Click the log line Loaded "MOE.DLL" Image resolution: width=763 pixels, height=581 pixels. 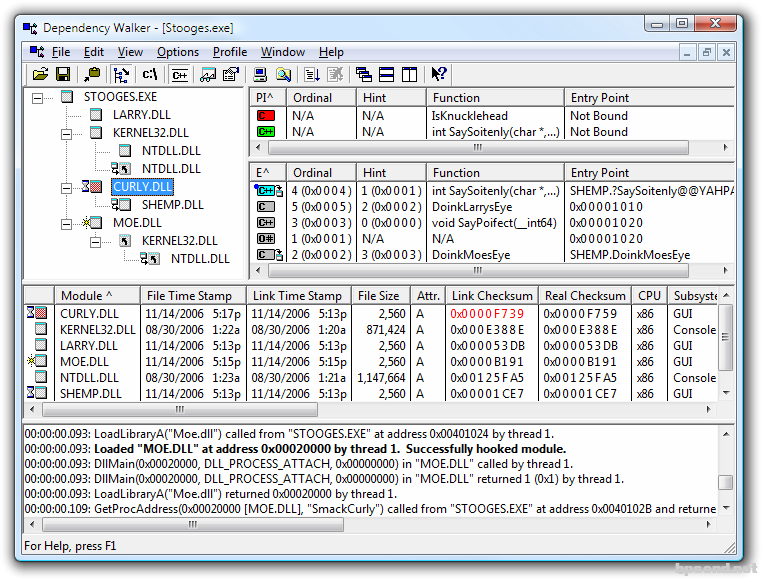pos(330,449)
